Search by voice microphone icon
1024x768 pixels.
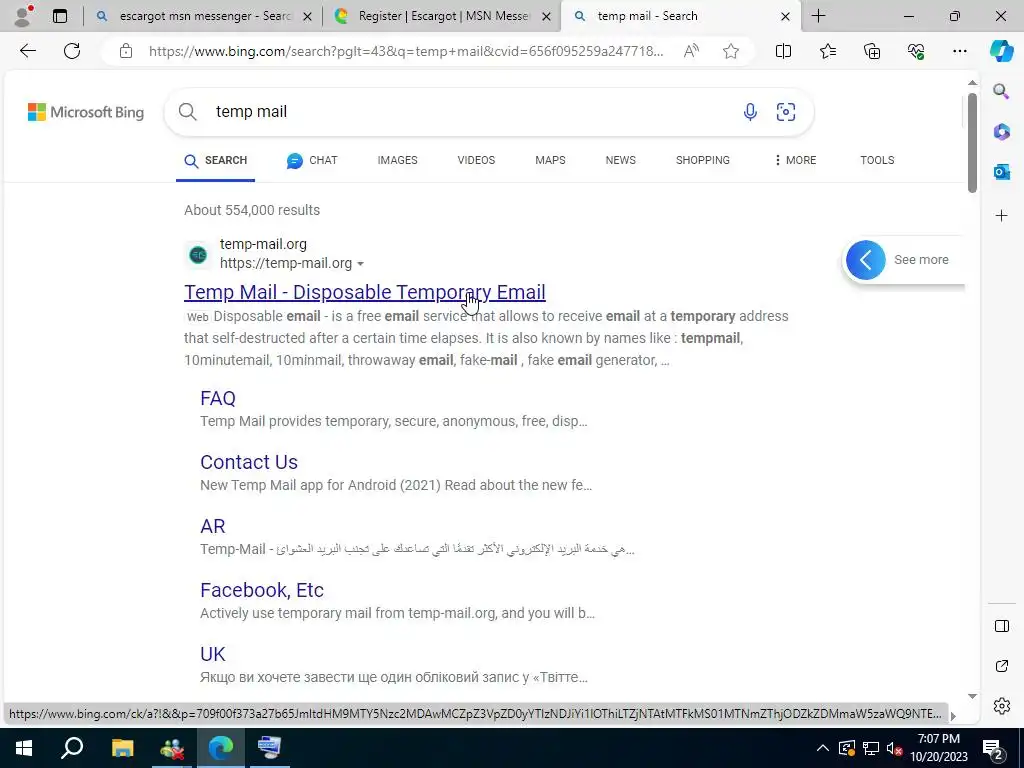click(750, 112)
